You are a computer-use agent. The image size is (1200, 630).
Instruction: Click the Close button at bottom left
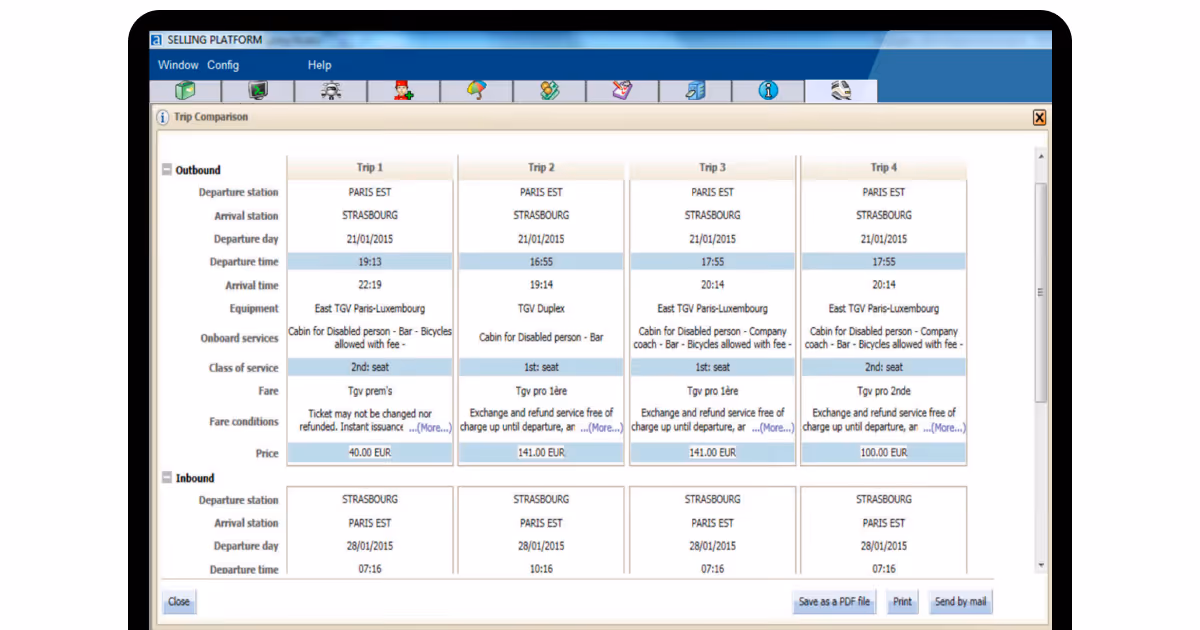coord(179,602)
